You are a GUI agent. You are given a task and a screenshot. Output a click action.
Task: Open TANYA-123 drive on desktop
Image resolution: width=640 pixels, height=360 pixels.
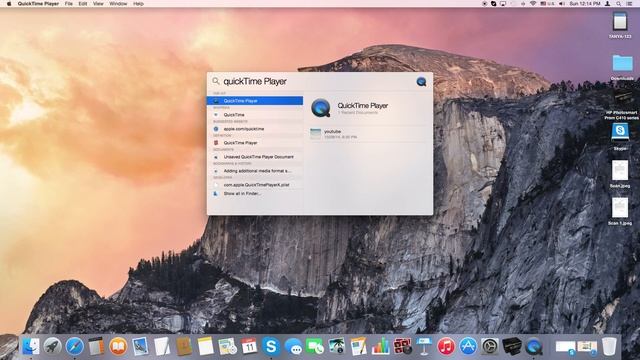[620, 25]
